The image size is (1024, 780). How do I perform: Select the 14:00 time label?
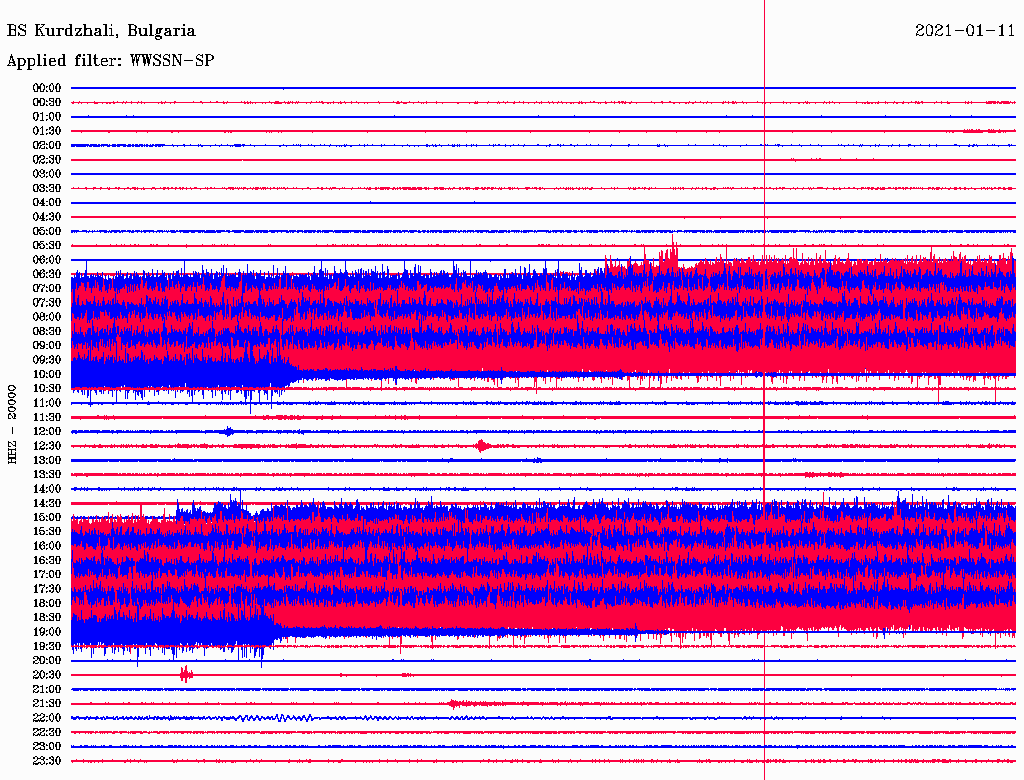pos(47,489)
